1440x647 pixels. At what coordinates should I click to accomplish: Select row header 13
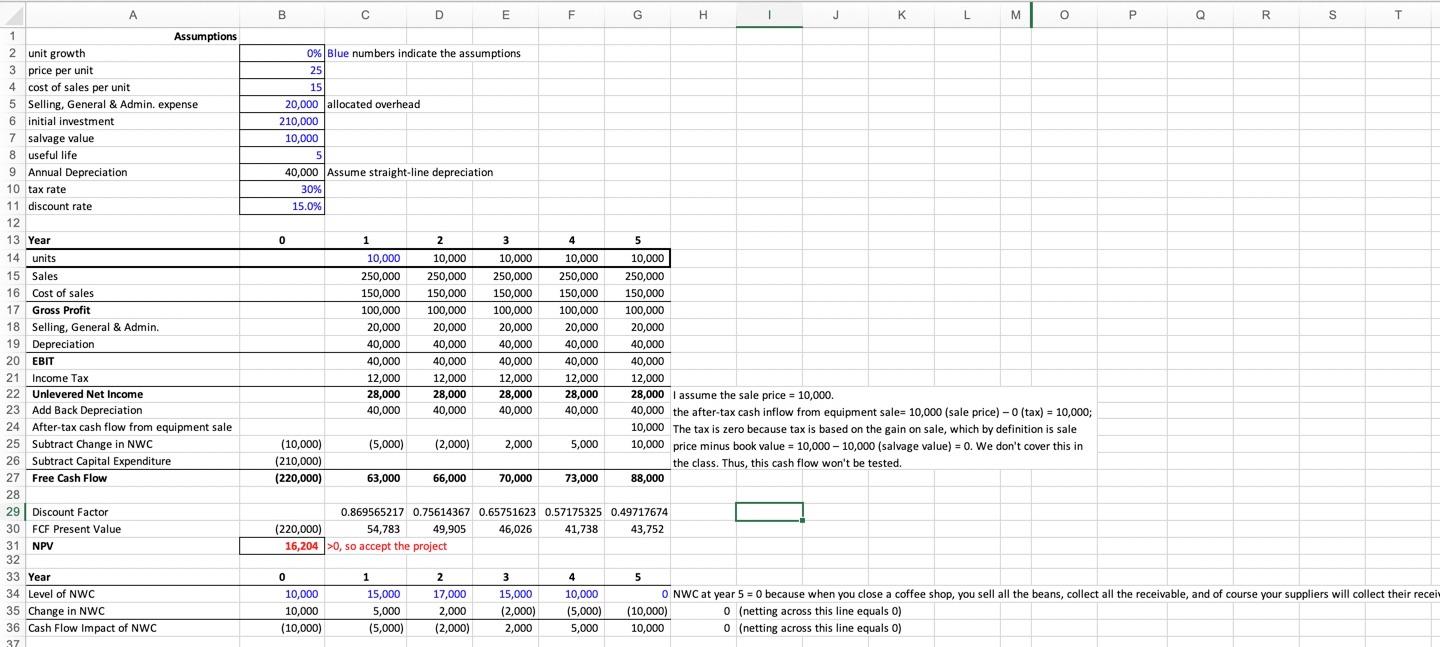12,240
